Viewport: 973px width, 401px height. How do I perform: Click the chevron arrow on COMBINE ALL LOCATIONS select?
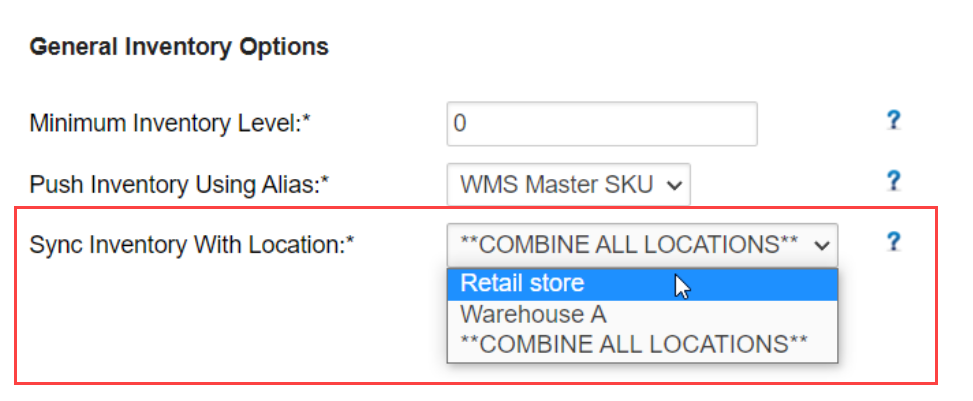tap(822, 246)
